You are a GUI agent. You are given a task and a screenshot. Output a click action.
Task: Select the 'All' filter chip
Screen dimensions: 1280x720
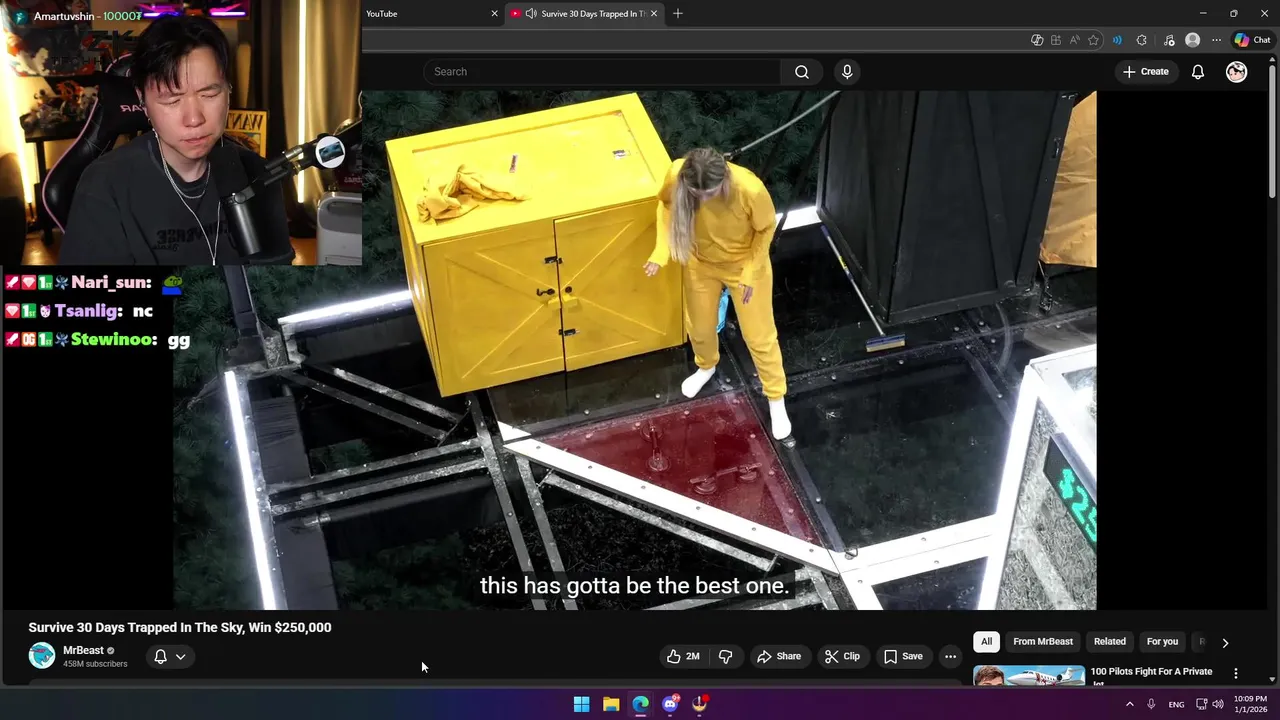pos(986,642)
